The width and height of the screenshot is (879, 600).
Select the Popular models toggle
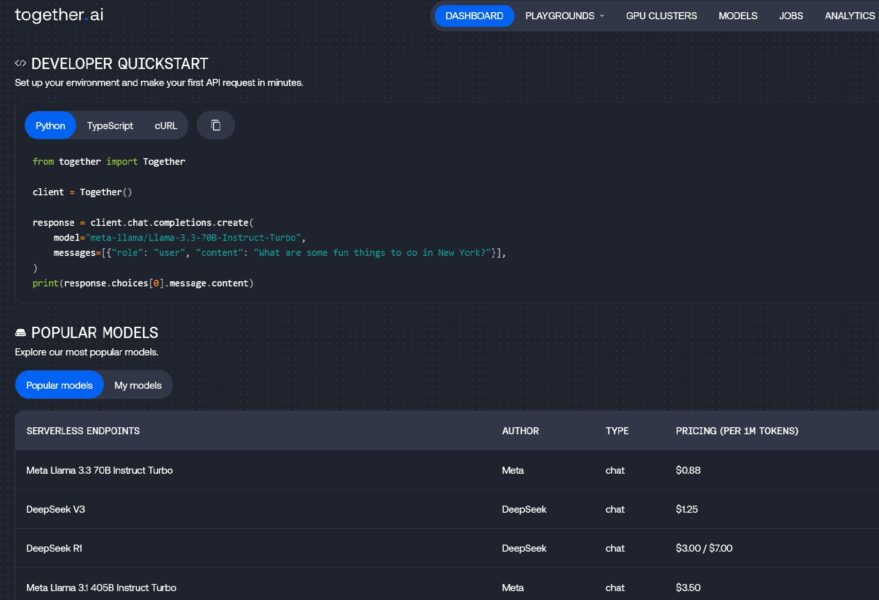[59, 385]
